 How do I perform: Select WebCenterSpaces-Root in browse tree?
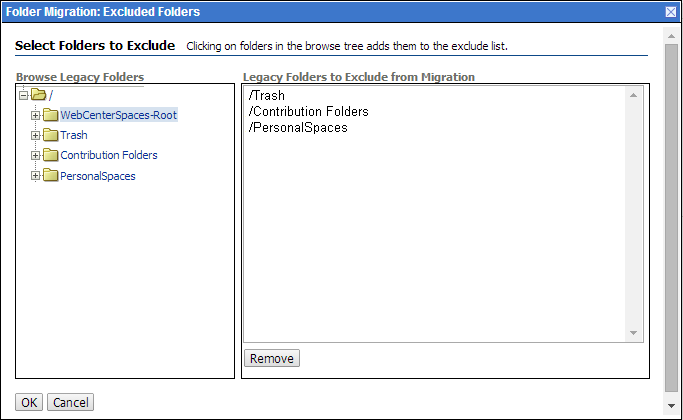(118, 115)
